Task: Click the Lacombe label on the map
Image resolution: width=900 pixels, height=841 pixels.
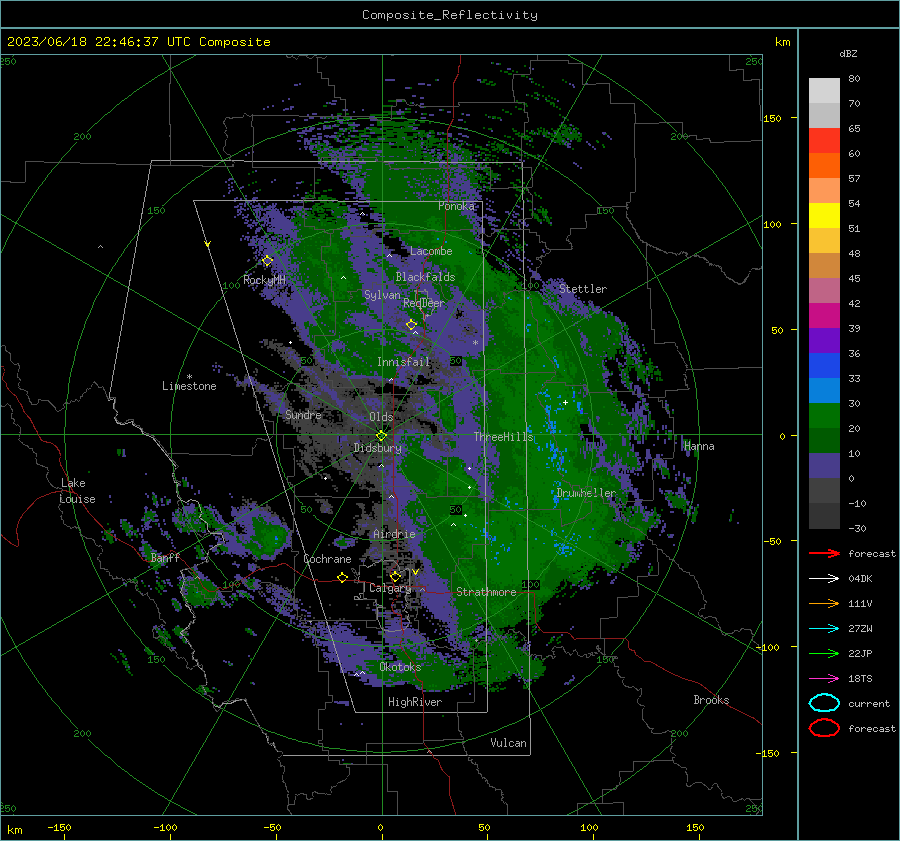Action: coord(431,251)
